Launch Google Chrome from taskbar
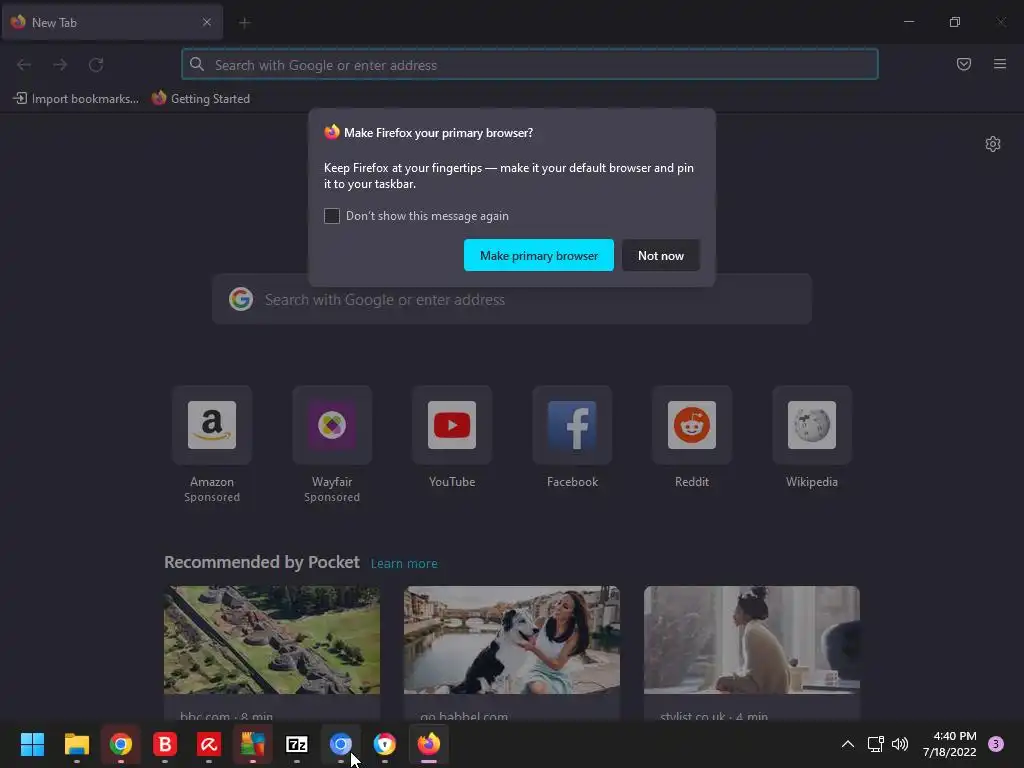The height and width of the screenshot is (768, 1024). click(x=121, y=744)
